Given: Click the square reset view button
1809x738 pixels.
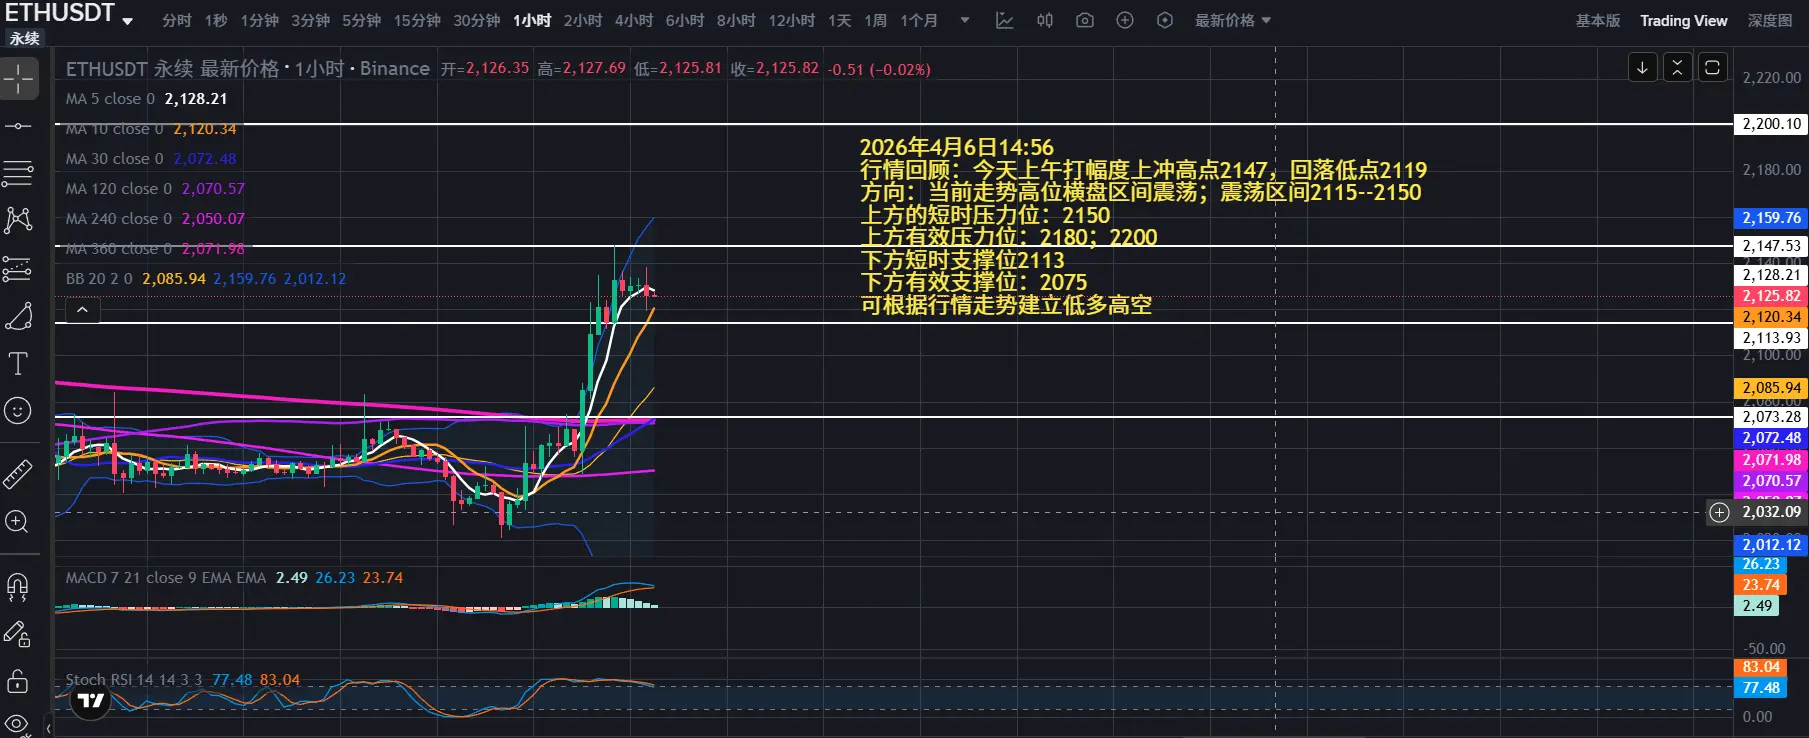Looking at the screenshot, I should pyautogui.click(x=1712, y=68).
